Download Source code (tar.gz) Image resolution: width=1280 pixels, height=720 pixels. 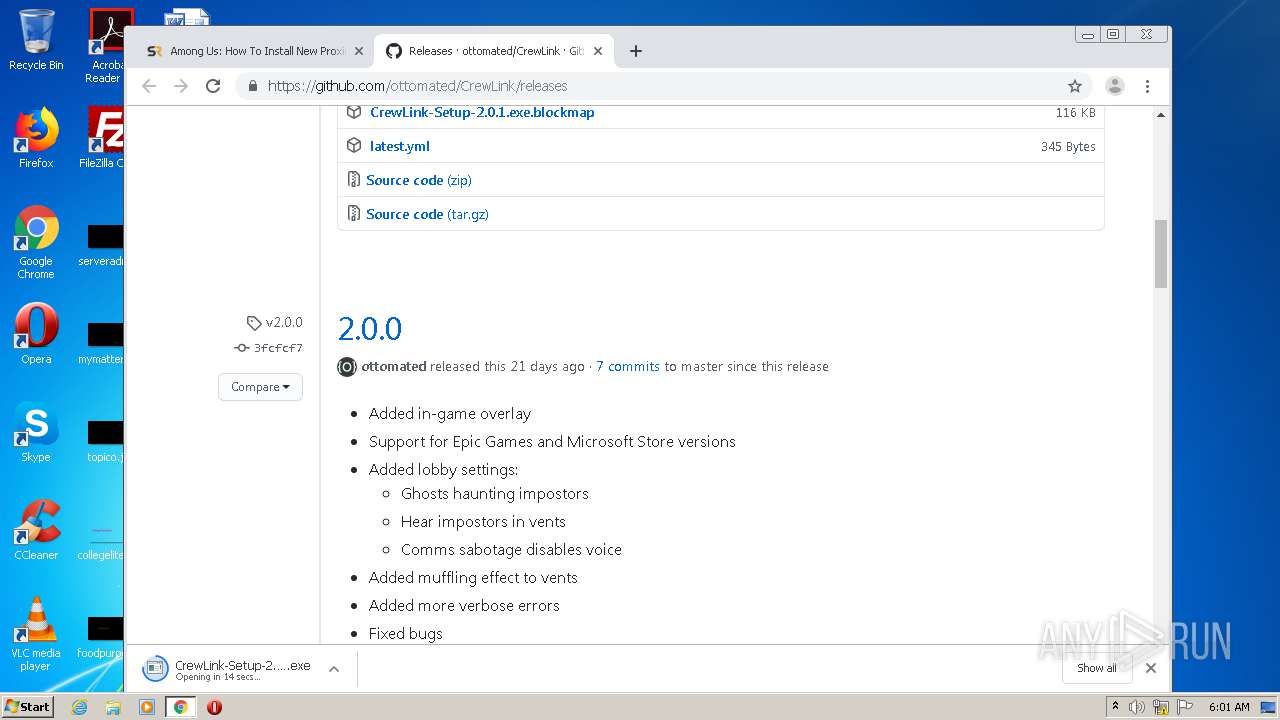click(x=427, y=214)
